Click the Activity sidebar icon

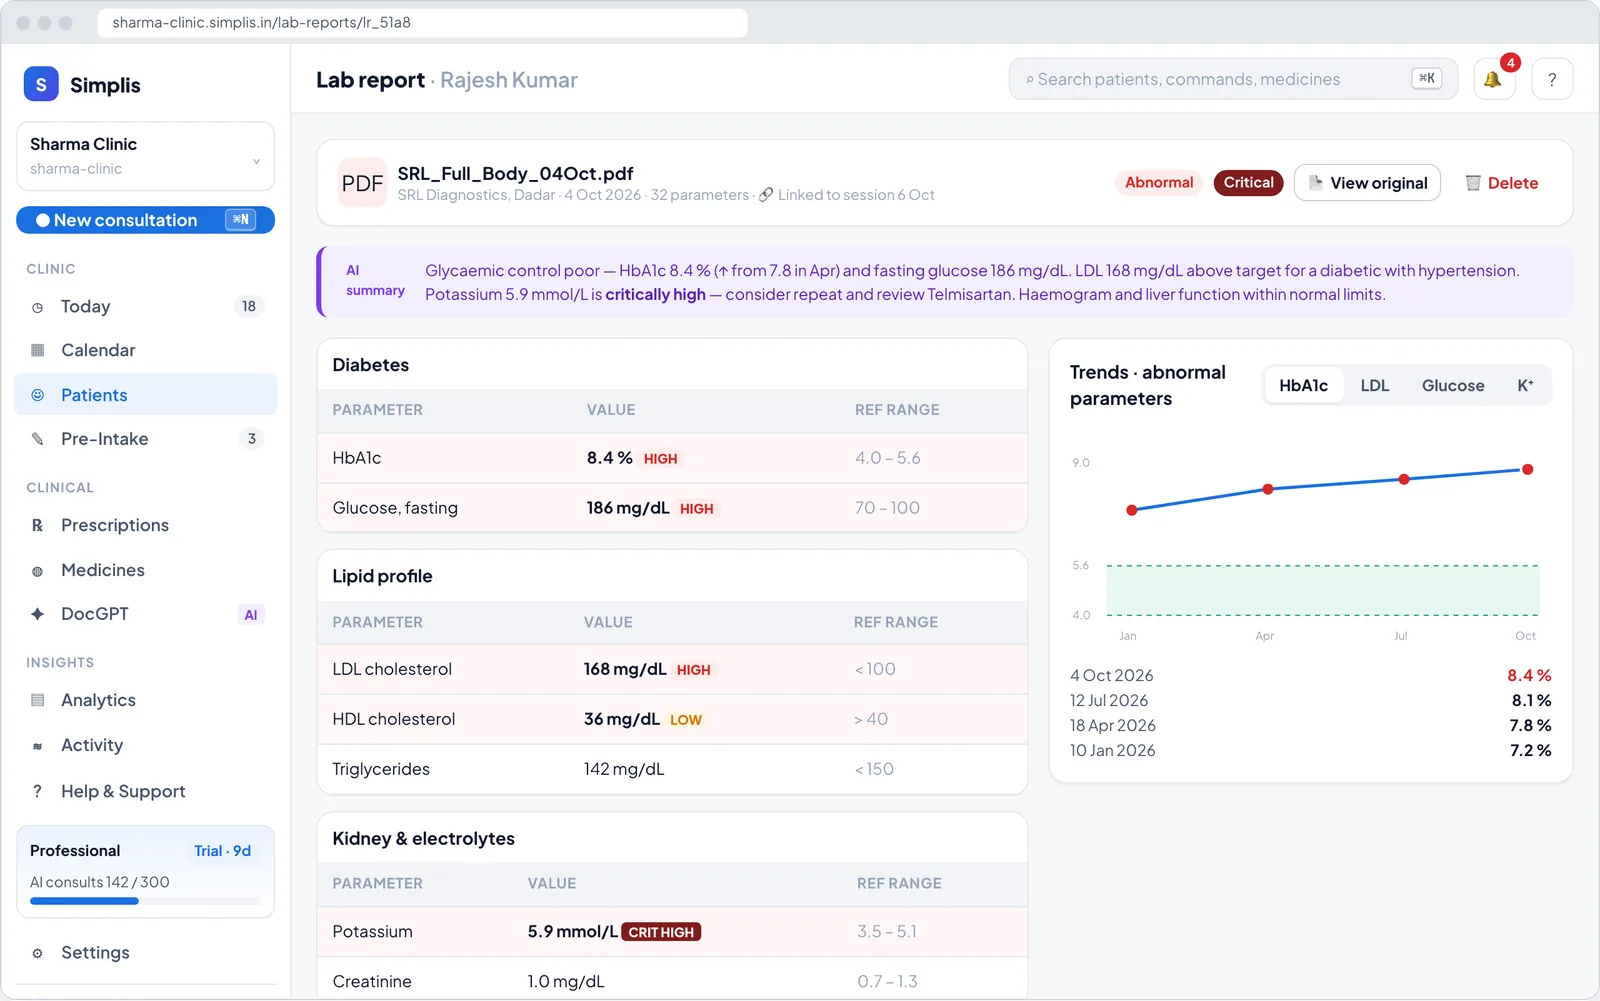tap(37, 746)
